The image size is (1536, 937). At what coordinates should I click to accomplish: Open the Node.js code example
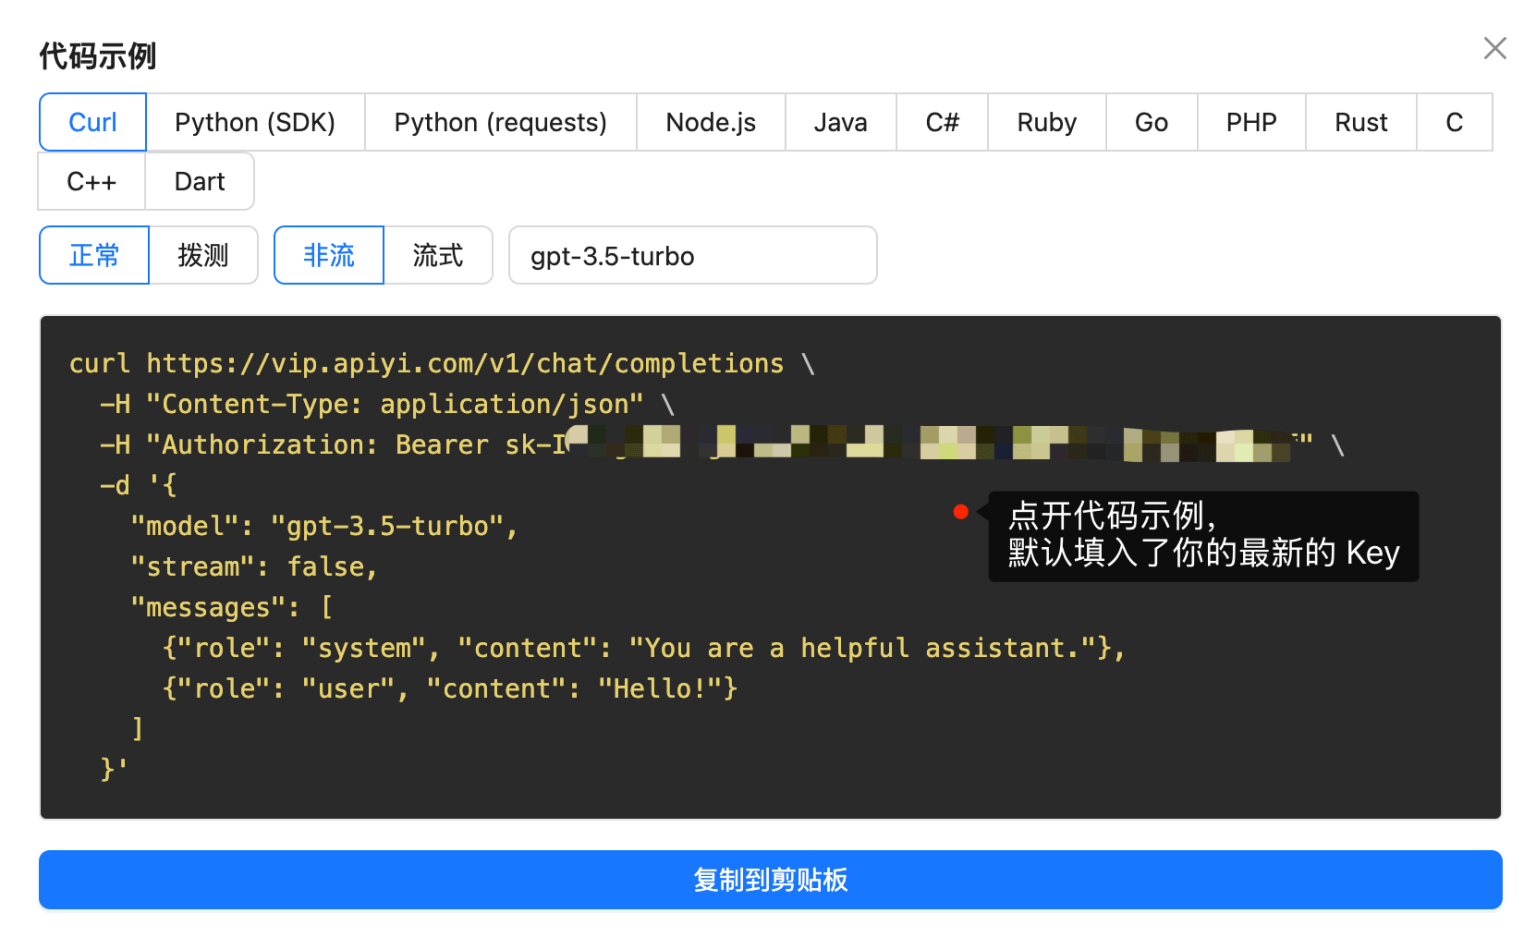point(710,122)
